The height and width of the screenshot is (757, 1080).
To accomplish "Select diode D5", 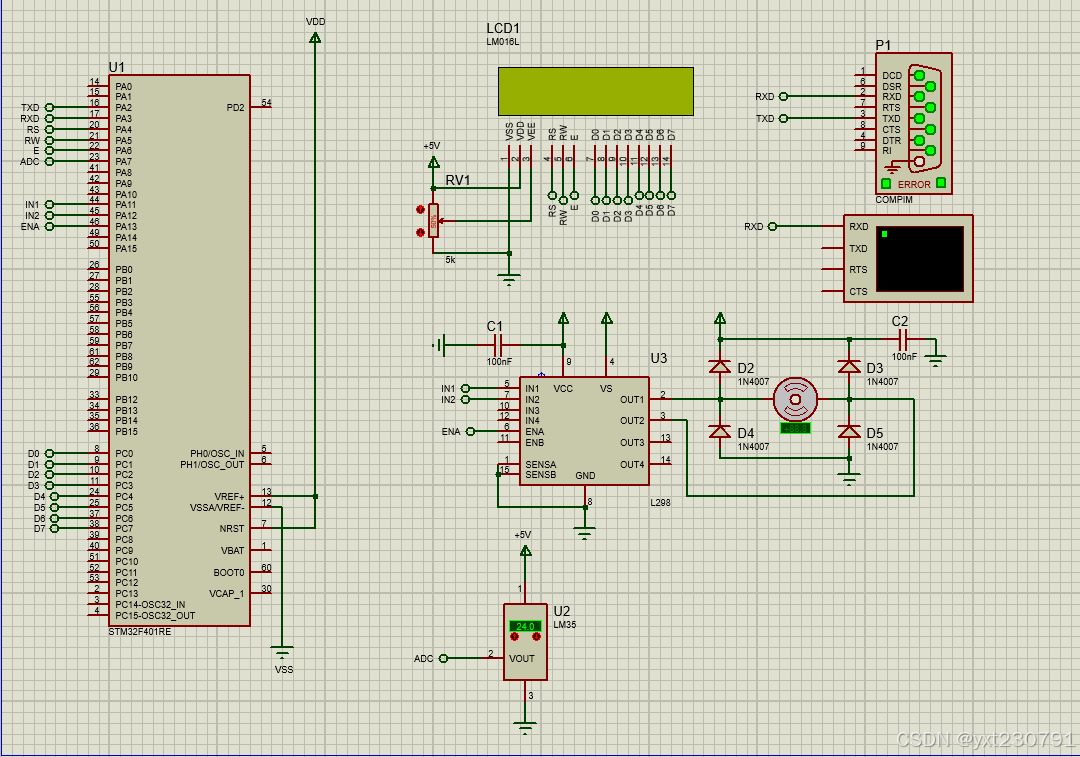I will pyautogui.click(x=849, y=431).
